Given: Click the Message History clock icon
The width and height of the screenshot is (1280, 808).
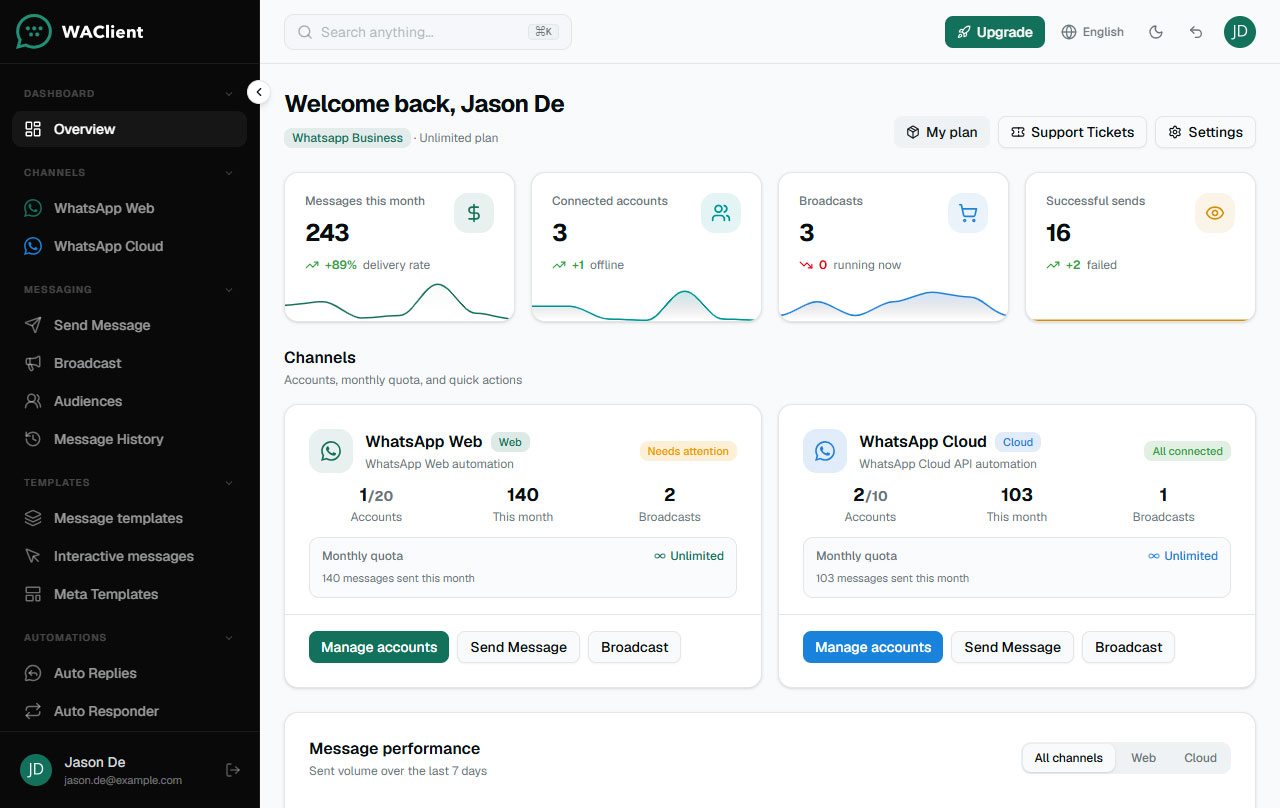Looking at the screenshot, I should 33,439.
